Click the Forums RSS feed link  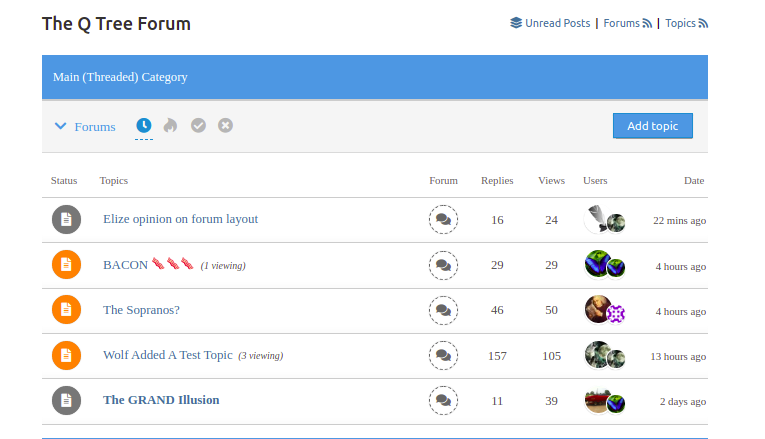(x=627, y=23)
